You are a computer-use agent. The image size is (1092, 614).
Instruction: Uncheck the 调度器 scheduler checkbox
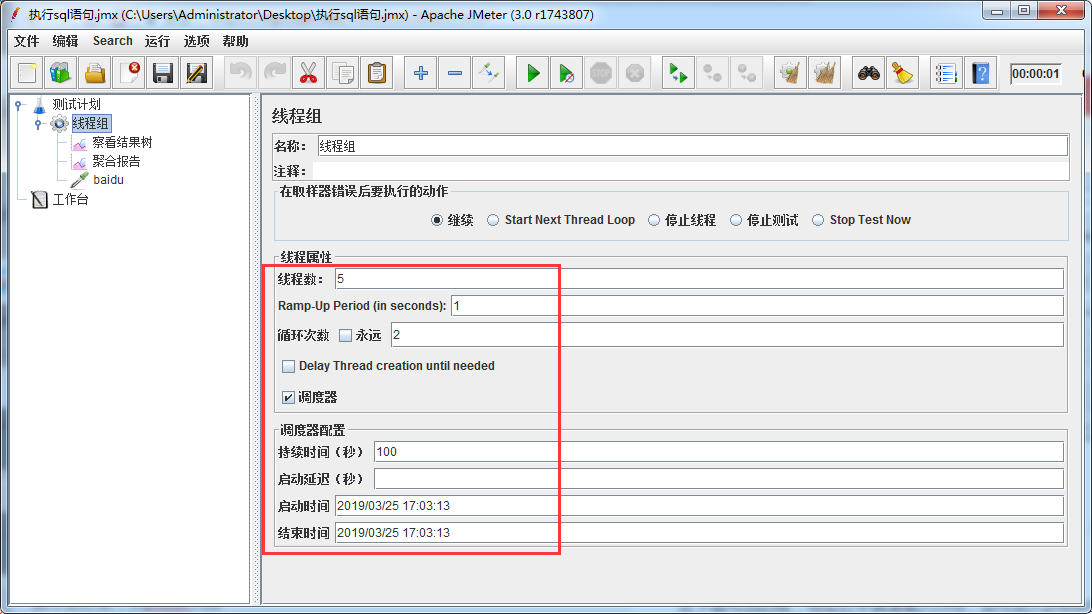(288, 397)
